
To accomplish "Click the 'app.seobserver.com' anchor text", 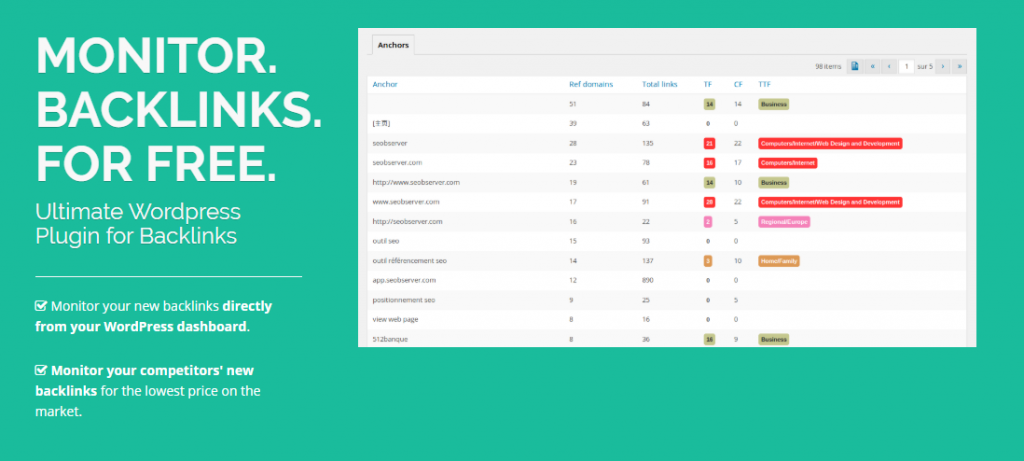I will point(404,280).
